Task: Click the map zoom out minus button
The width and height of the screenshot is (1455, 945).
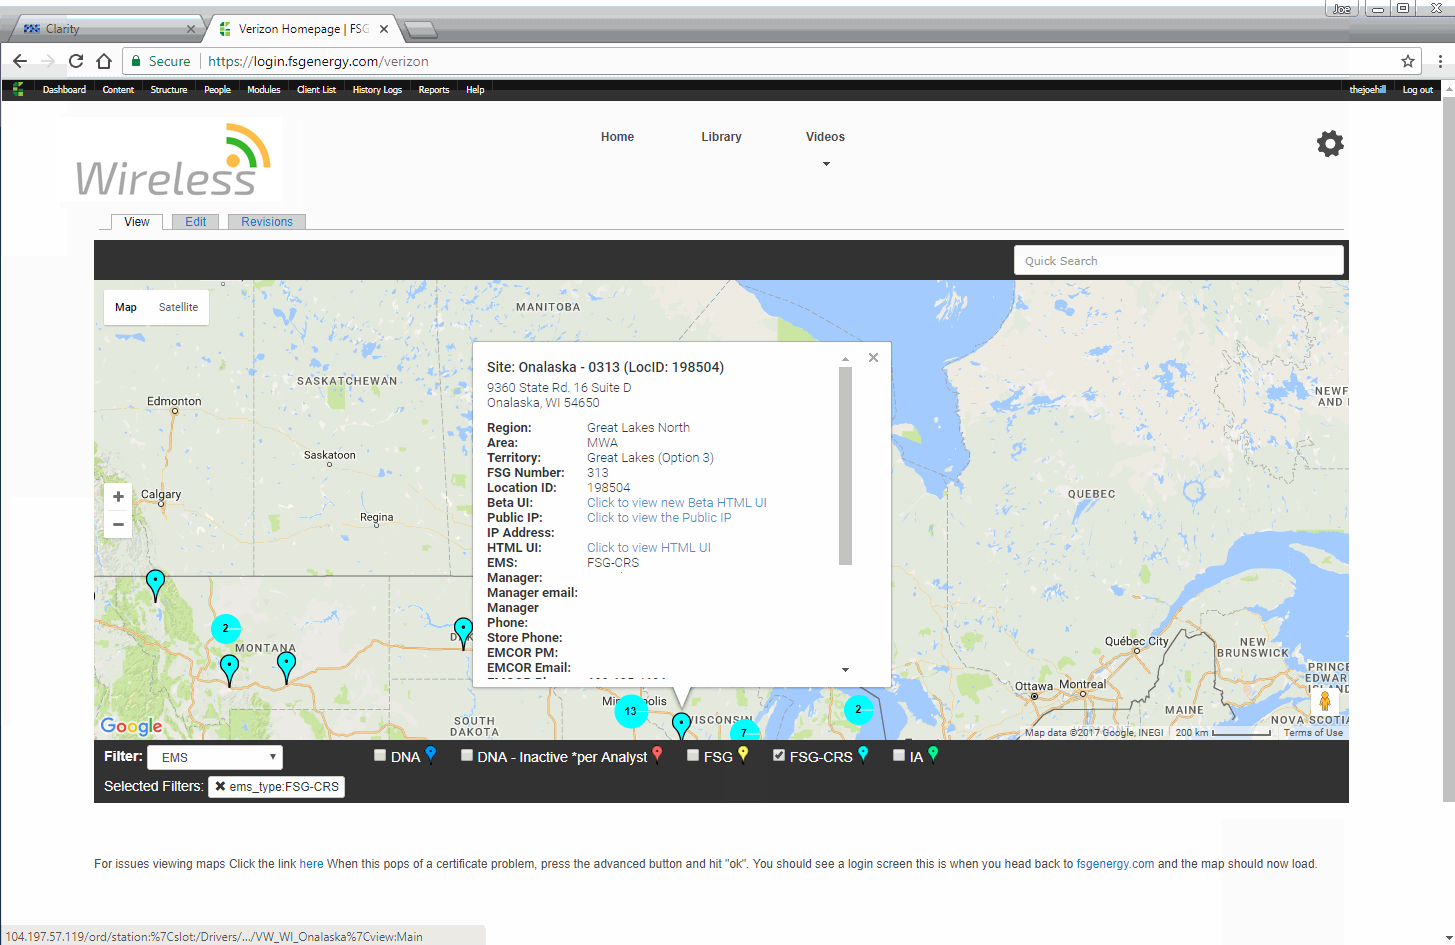Action: [x=118, y=524]
